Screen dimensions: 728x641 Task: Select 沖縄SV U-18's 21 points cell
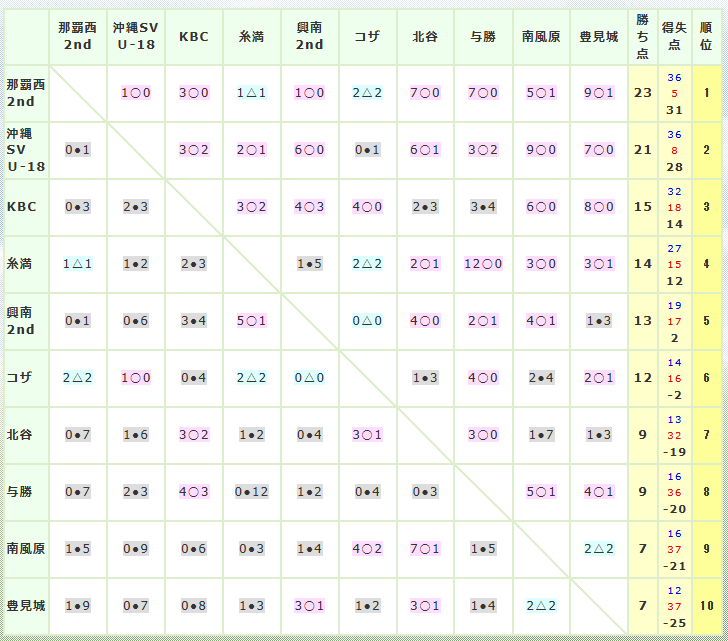(x=642, y=150)
